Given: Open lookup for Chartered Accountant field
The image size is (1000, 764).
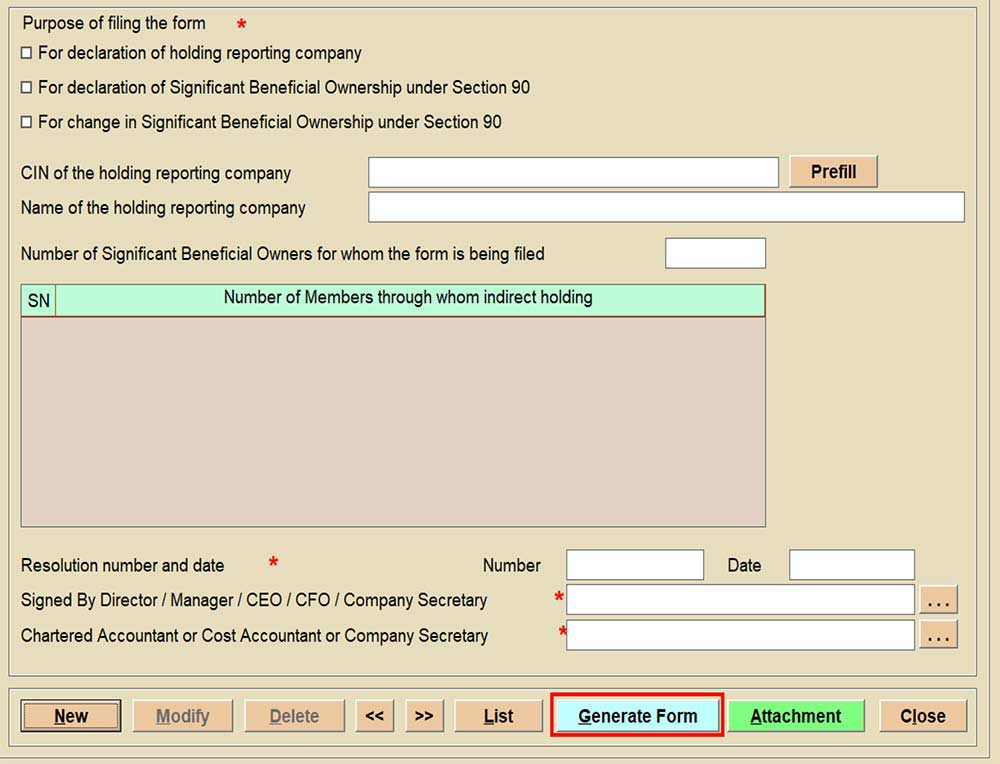Looking at the screenshot, I should 938,635.
